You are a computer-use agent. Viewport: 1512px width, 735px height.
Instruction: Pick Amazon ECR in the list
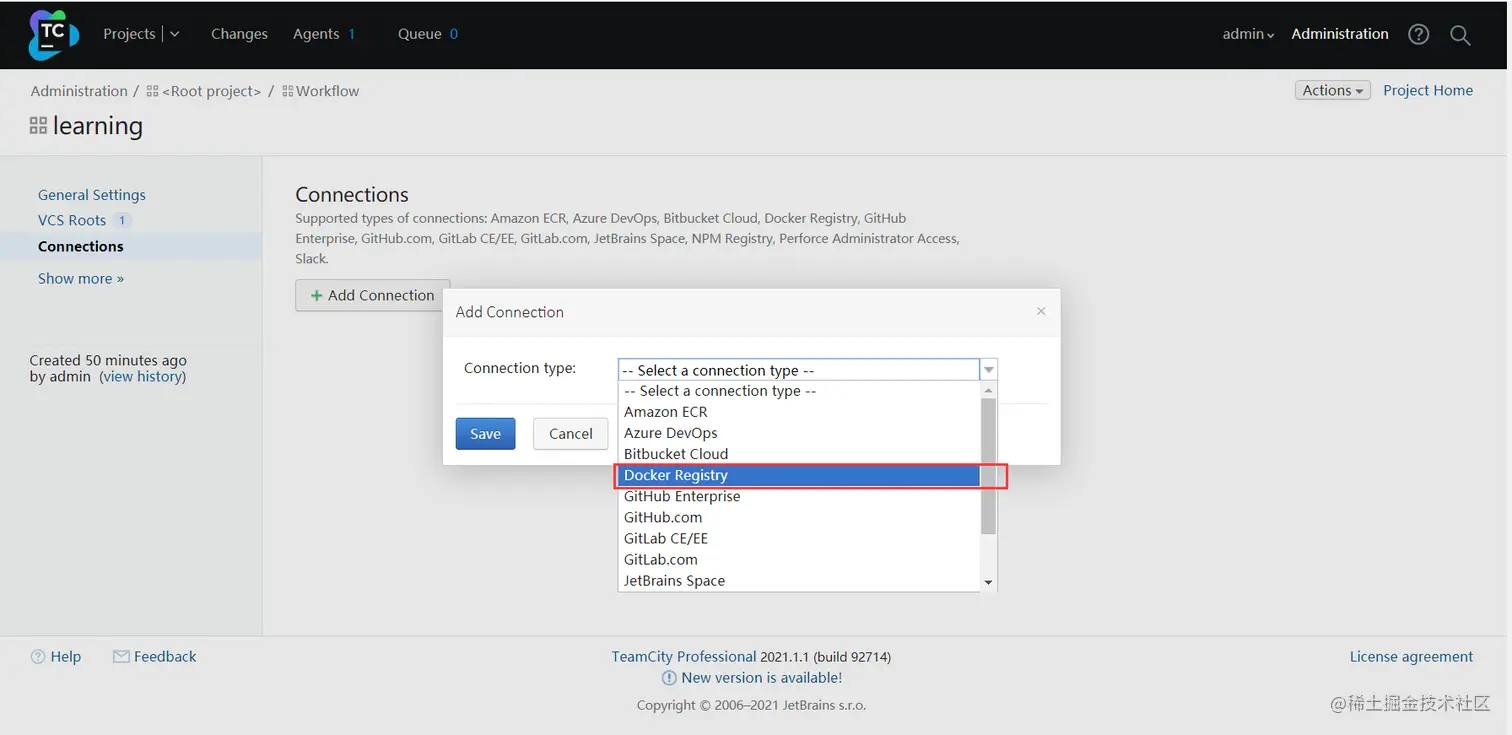pos(665,412)
